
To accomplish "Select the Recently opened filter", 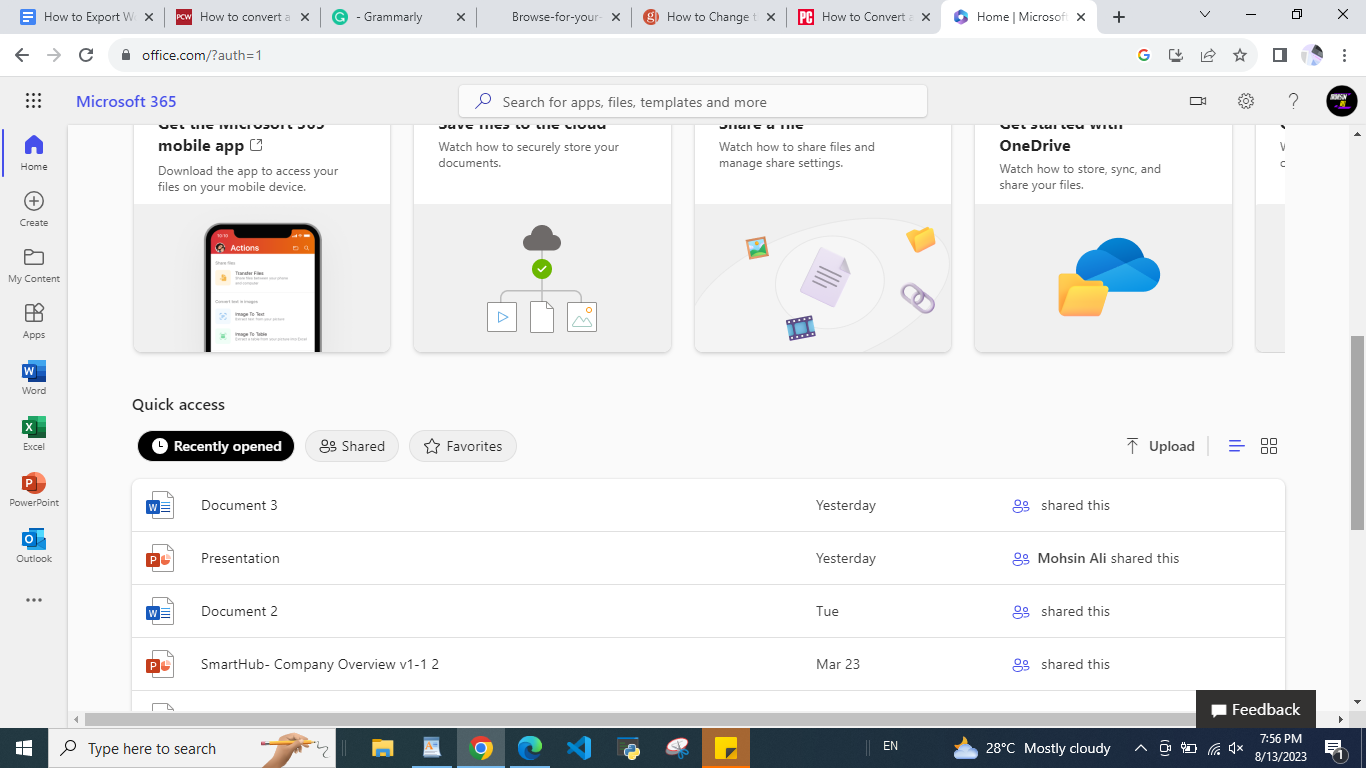I will coord(216,446).
